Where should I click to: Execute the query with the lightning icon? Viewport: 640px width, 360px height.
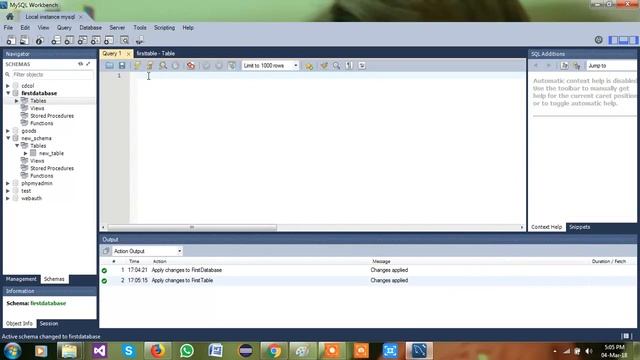(x=138, y=65)
